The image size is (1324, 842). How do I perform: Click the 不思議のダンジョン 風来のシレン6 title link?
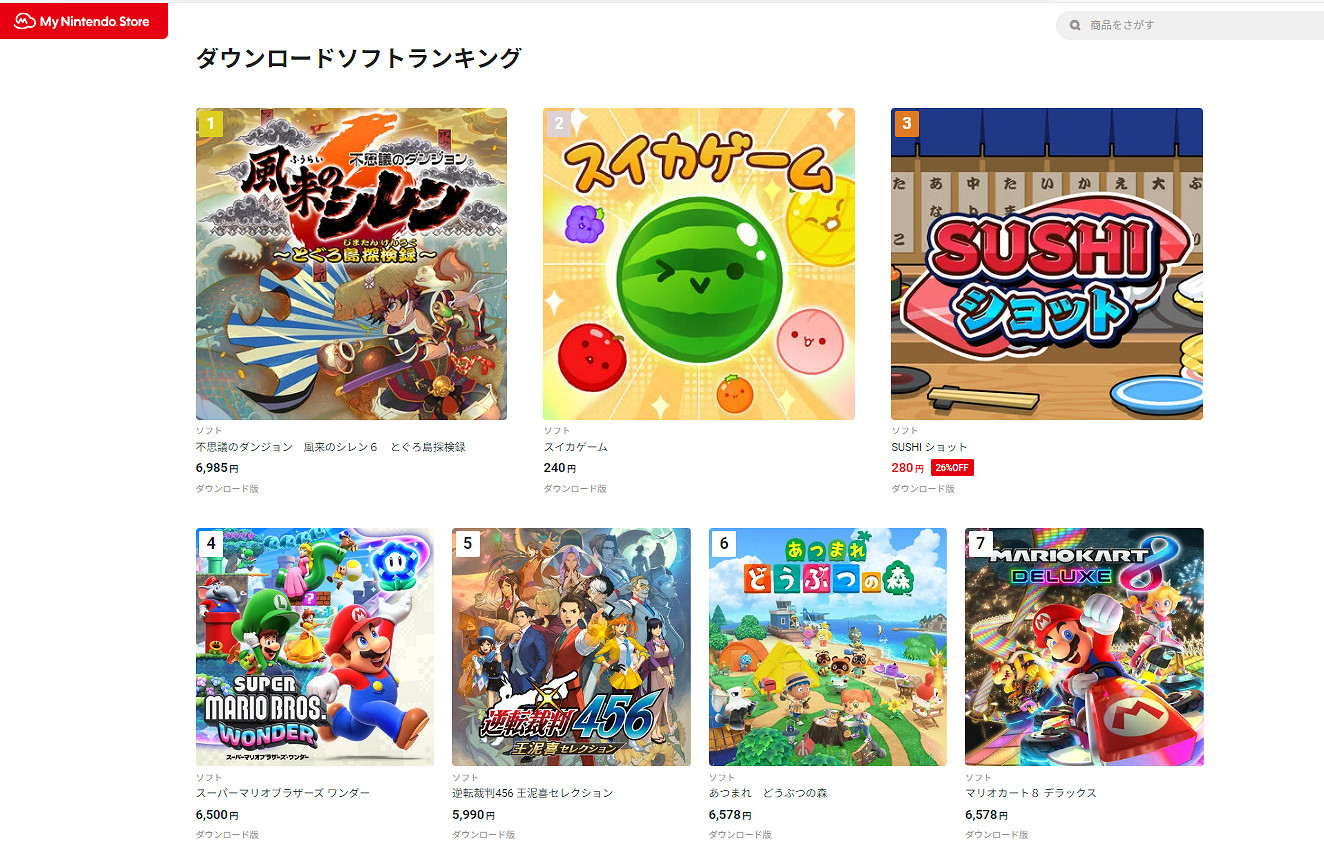331,447
